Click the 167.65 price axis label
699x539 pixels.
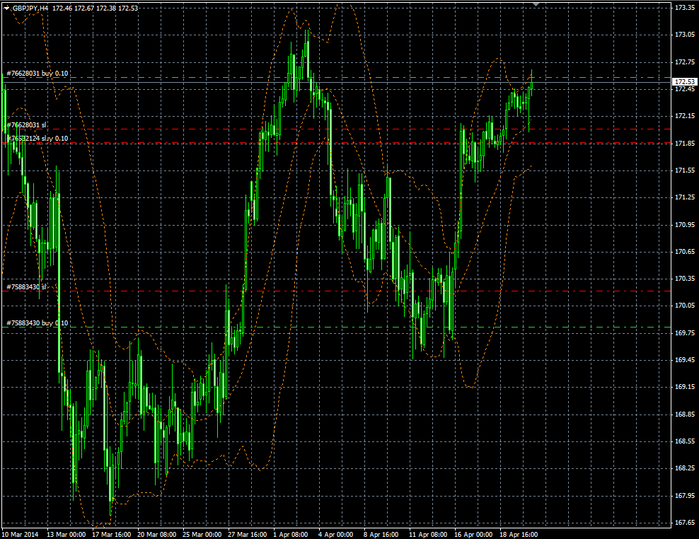click(x=685, y=522)
